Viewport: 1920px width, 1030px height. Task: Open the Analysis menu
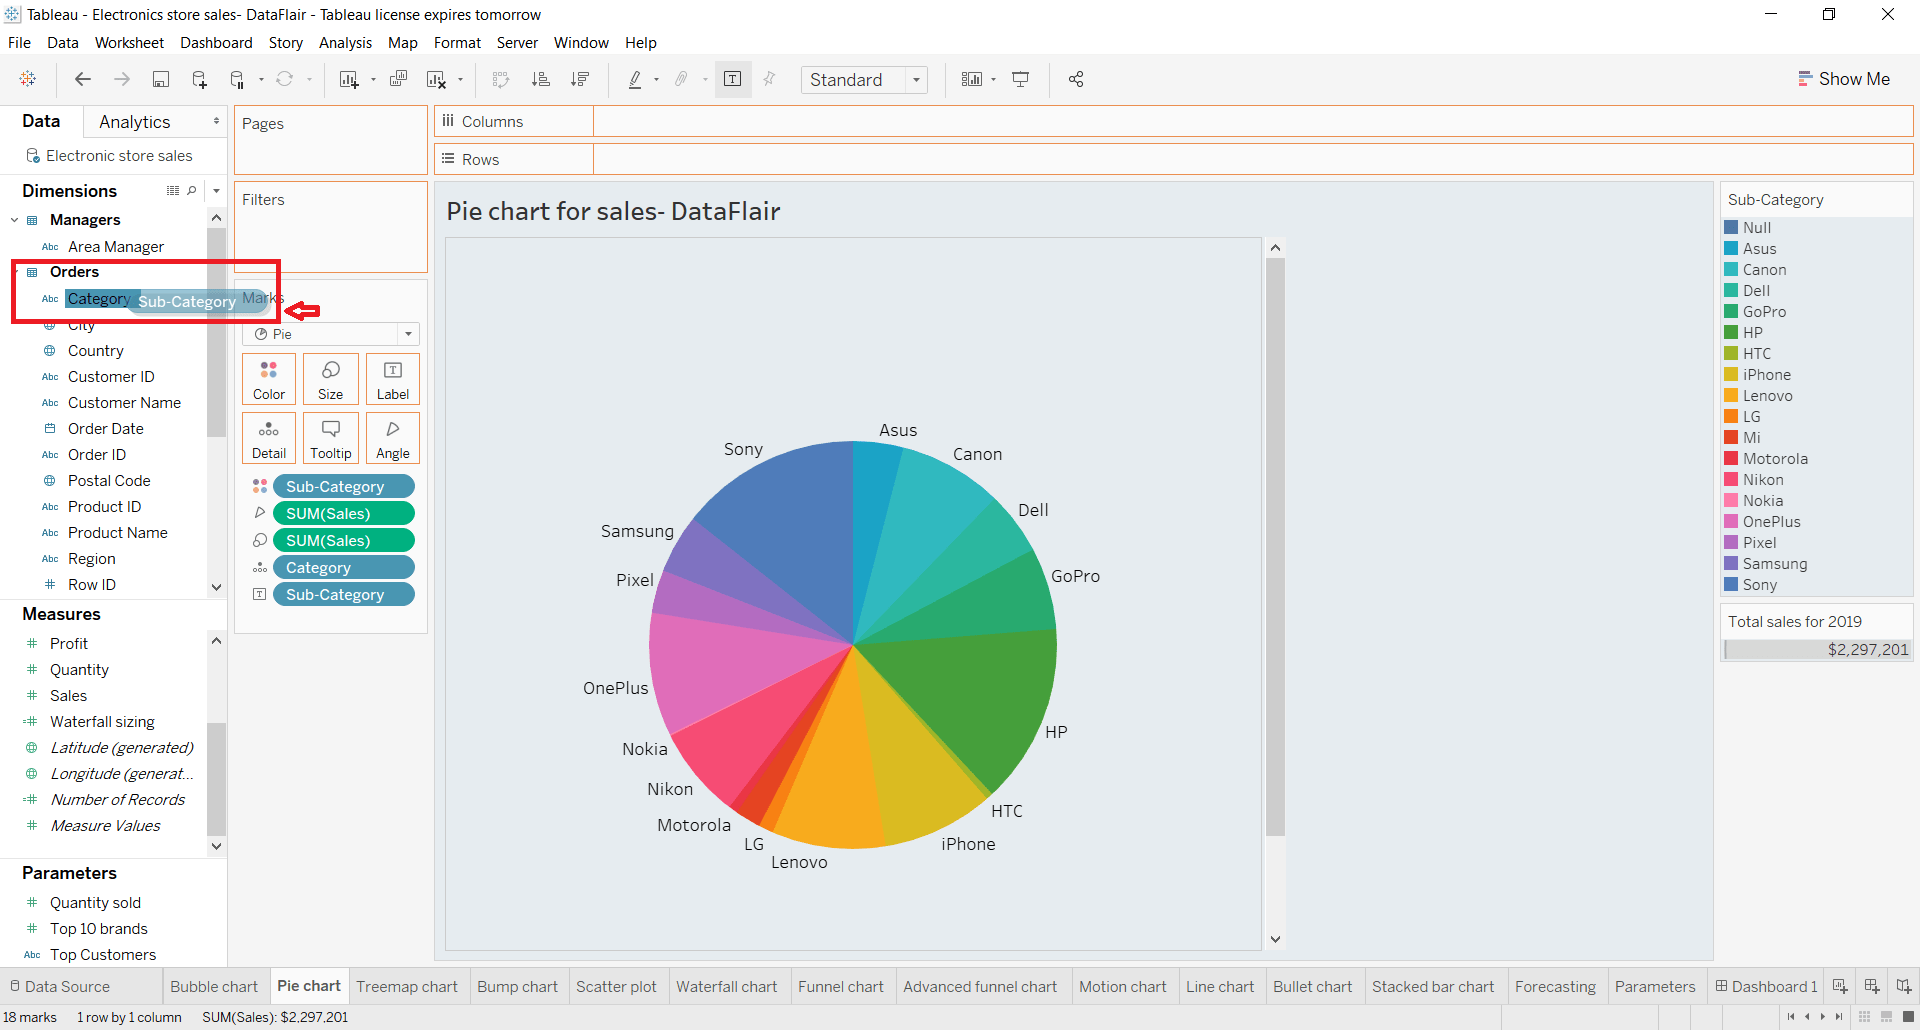345,42
